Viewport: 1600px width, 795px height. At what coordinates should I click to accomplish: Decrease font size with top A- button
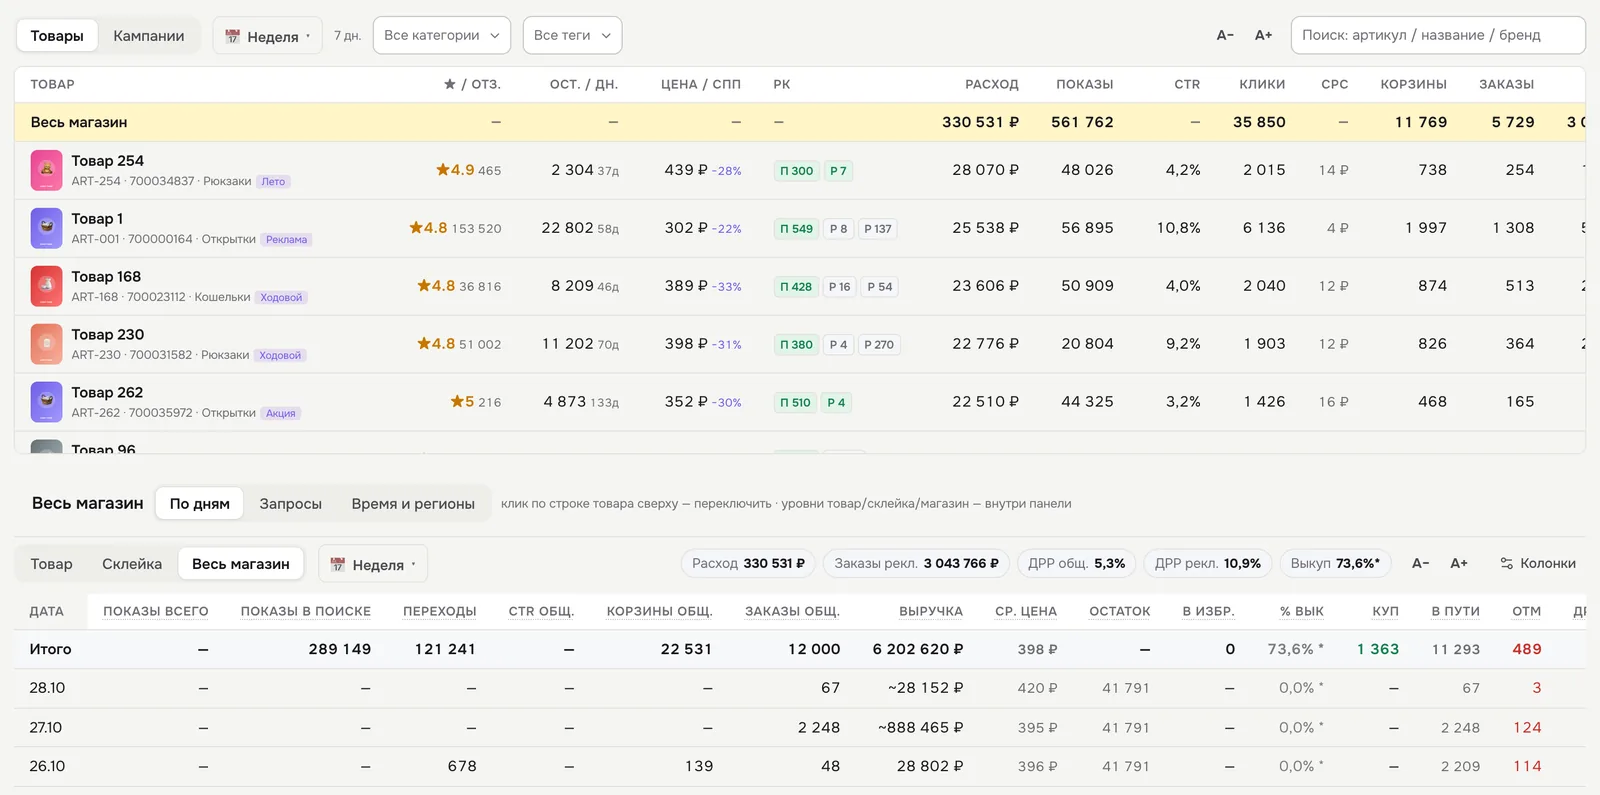tap(1225, 35)
